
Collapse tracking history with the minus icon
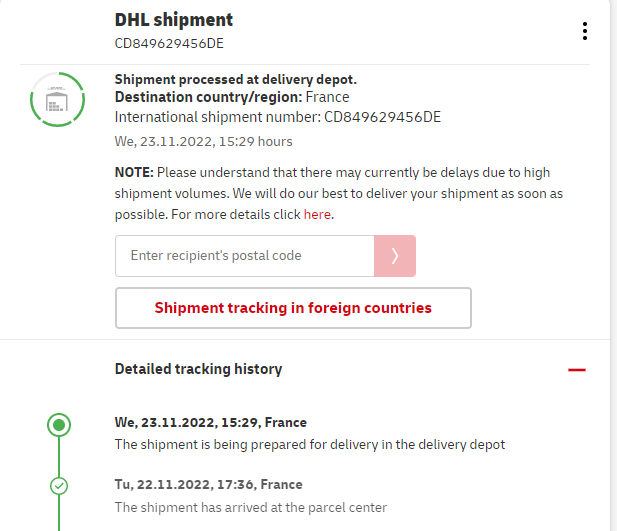[577, 370]
